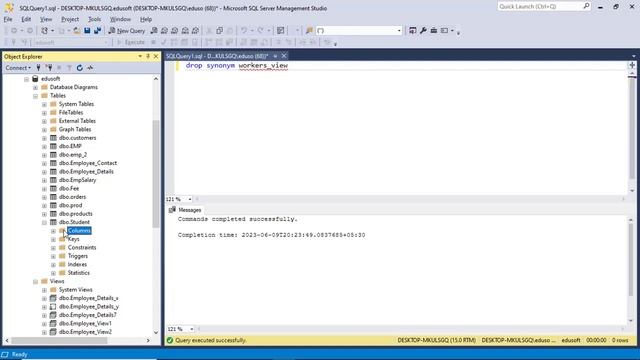The height and width of the screenshot is (360, 640).
Task: Click the Connect Object Explorer plug icon
Action: pyautogui.click(x=38, y=68)
